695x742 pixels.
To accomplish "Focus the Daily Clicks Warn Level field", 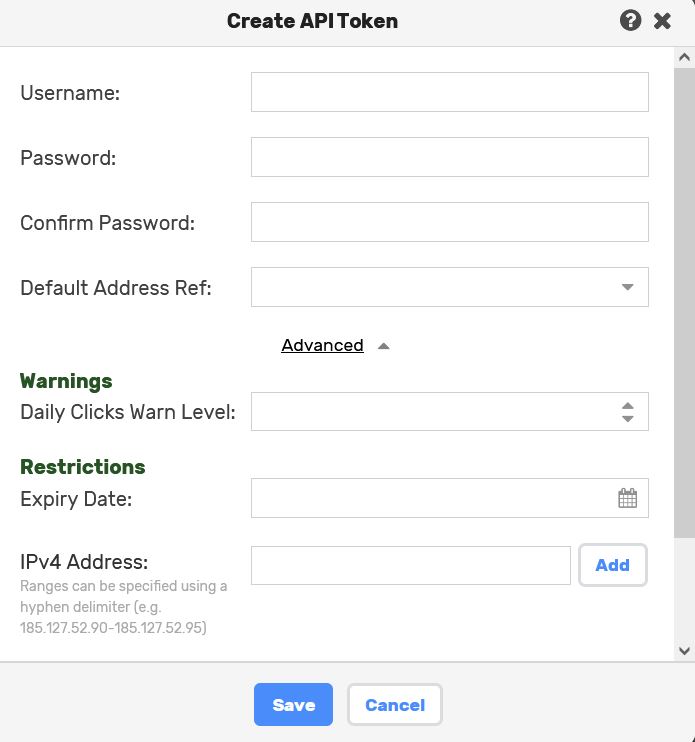I will pos(430,411).
